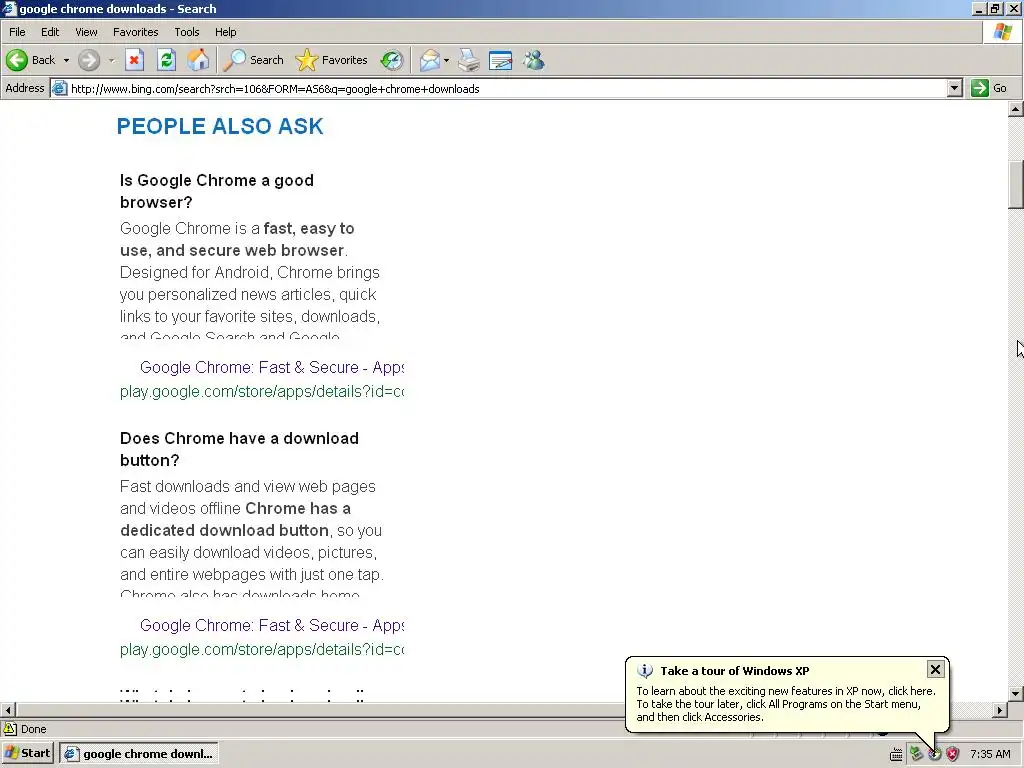
Task: Expand the Back button history dropdown
Action: click(66, 60)
